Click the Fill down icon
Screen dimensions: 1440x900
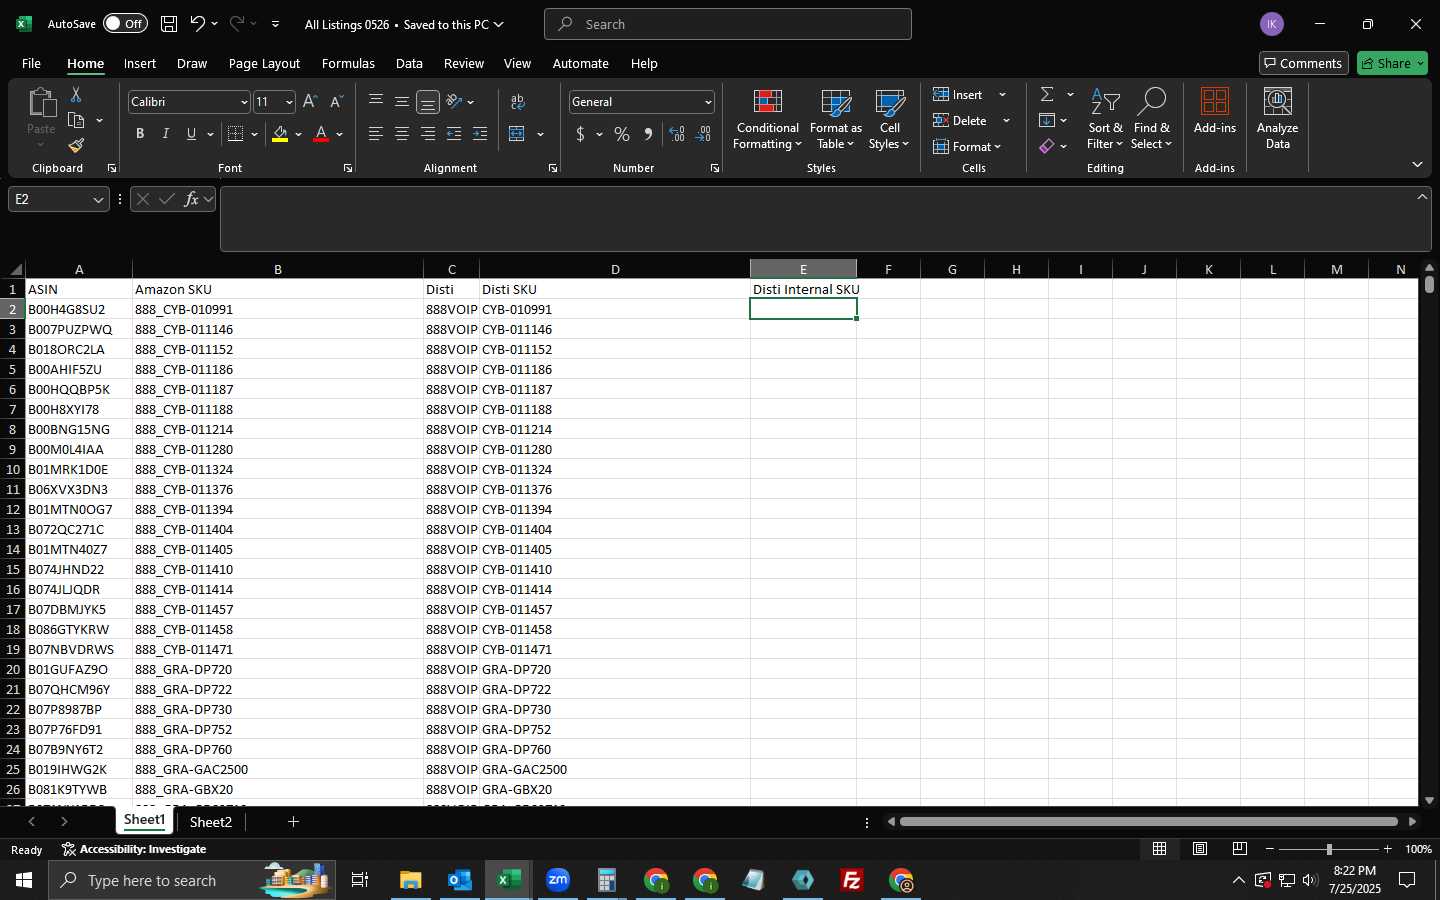(1047, 120)
